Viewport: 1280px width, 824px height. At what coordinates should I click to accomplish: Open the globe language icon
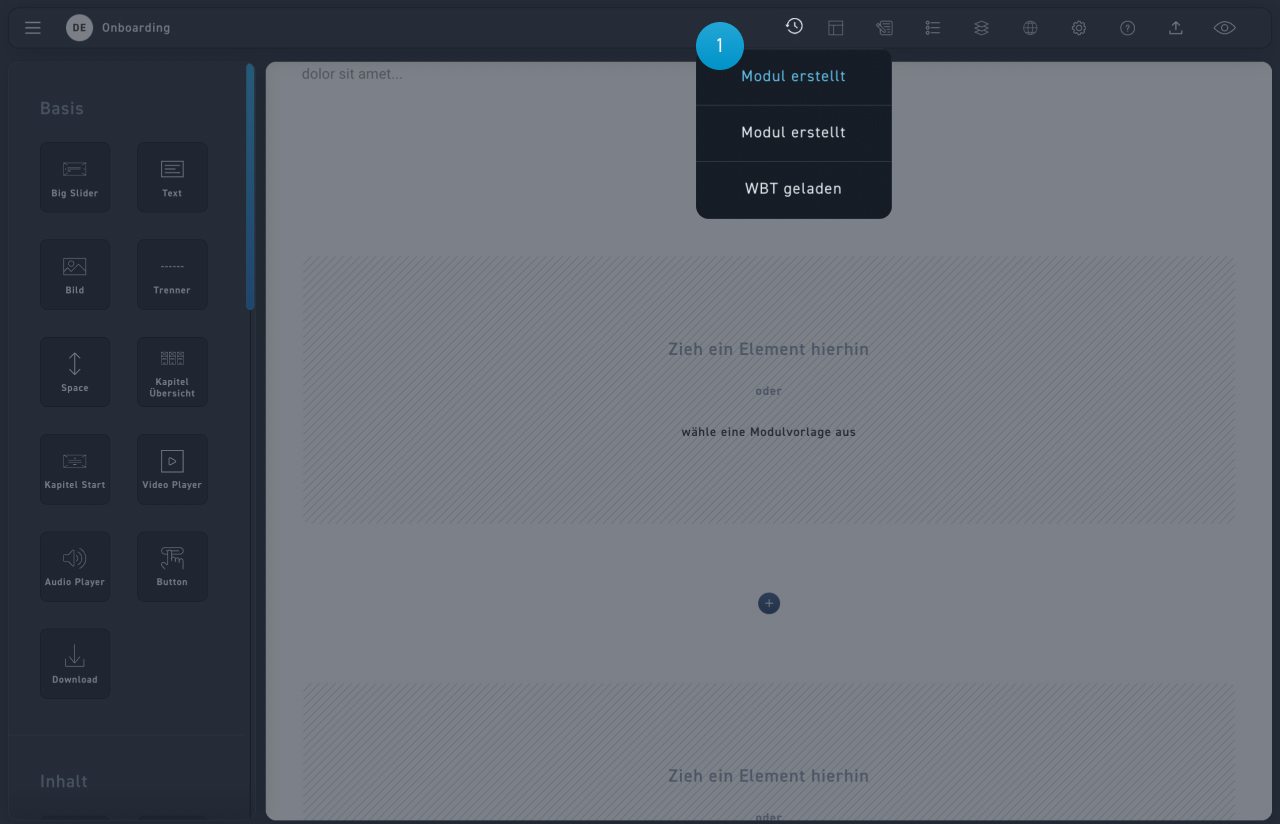[1030, 28]
